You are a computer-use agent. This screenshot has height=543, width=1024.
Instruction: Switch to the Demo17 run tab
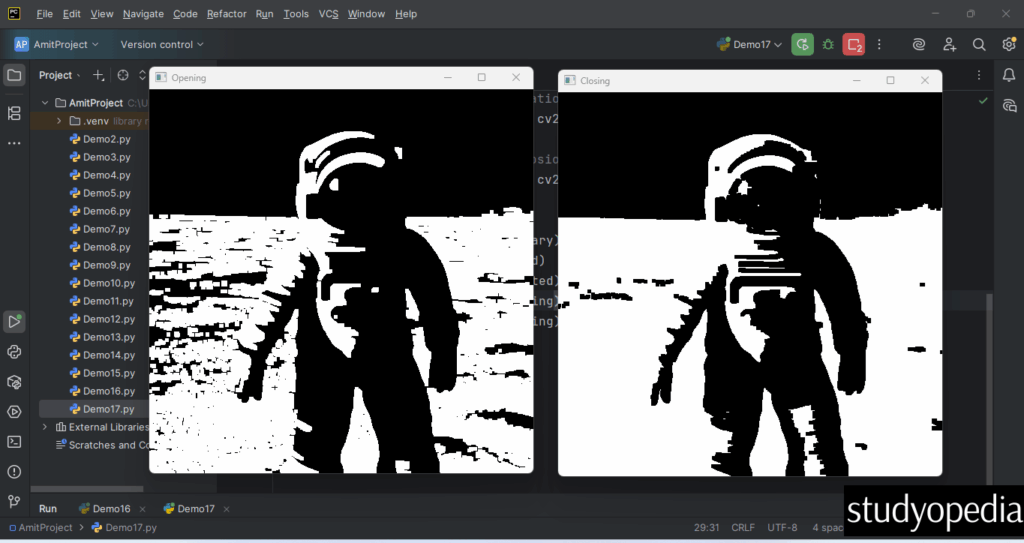coord(189,508)
